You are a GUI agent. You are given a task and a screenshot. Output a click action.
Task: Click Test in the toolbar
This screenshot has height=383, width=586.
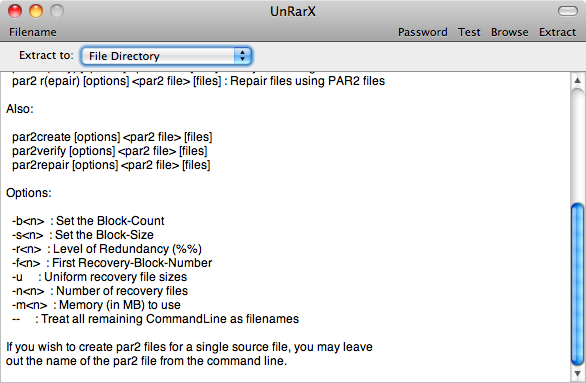pos(469,32)
